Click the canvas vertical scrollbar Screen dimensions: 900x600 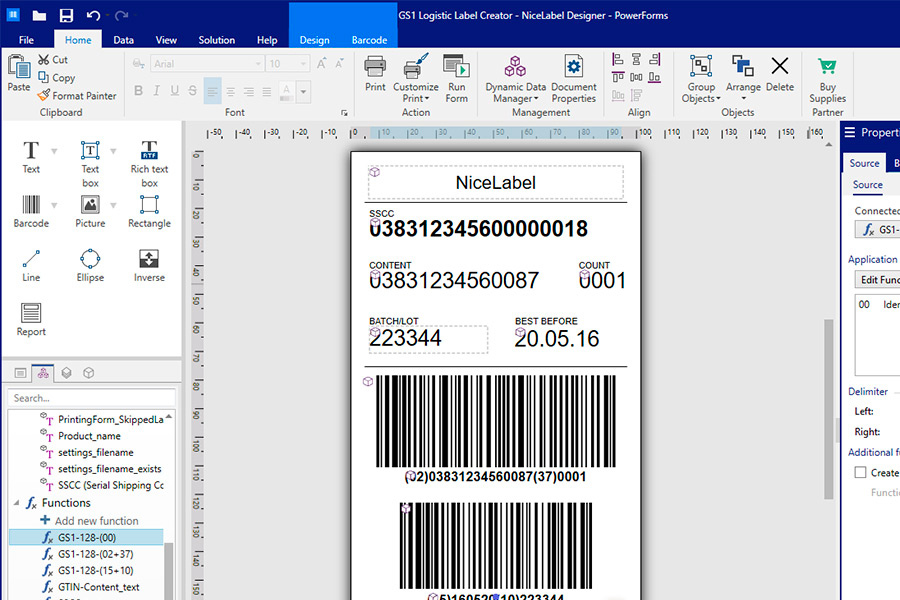click(x=828, y=409)
